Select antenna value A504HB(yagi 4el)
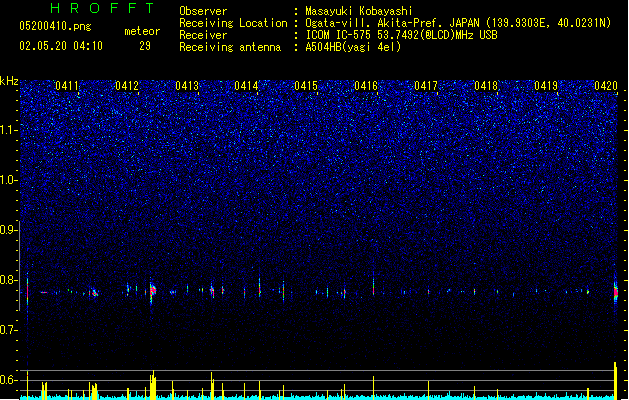Viewport: 629px width, 400px height. click(x=353, y=47)
